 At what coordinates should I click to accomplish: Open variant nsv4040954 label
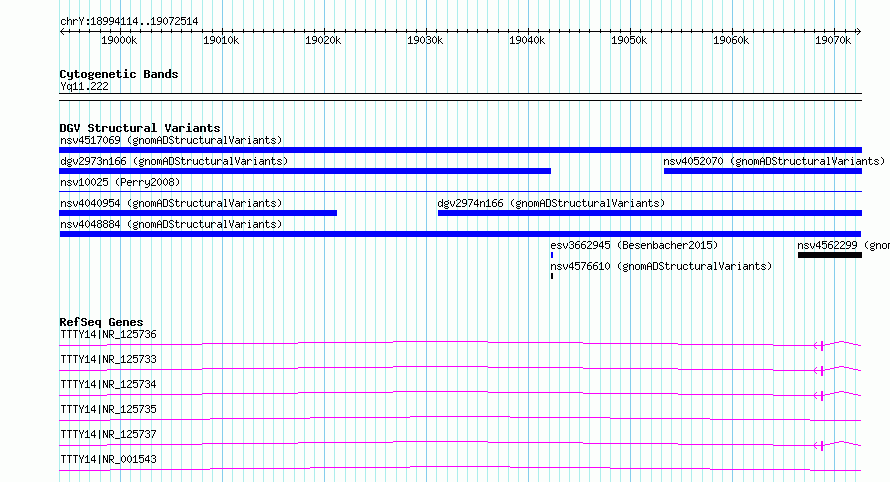(x=171, y=203)
